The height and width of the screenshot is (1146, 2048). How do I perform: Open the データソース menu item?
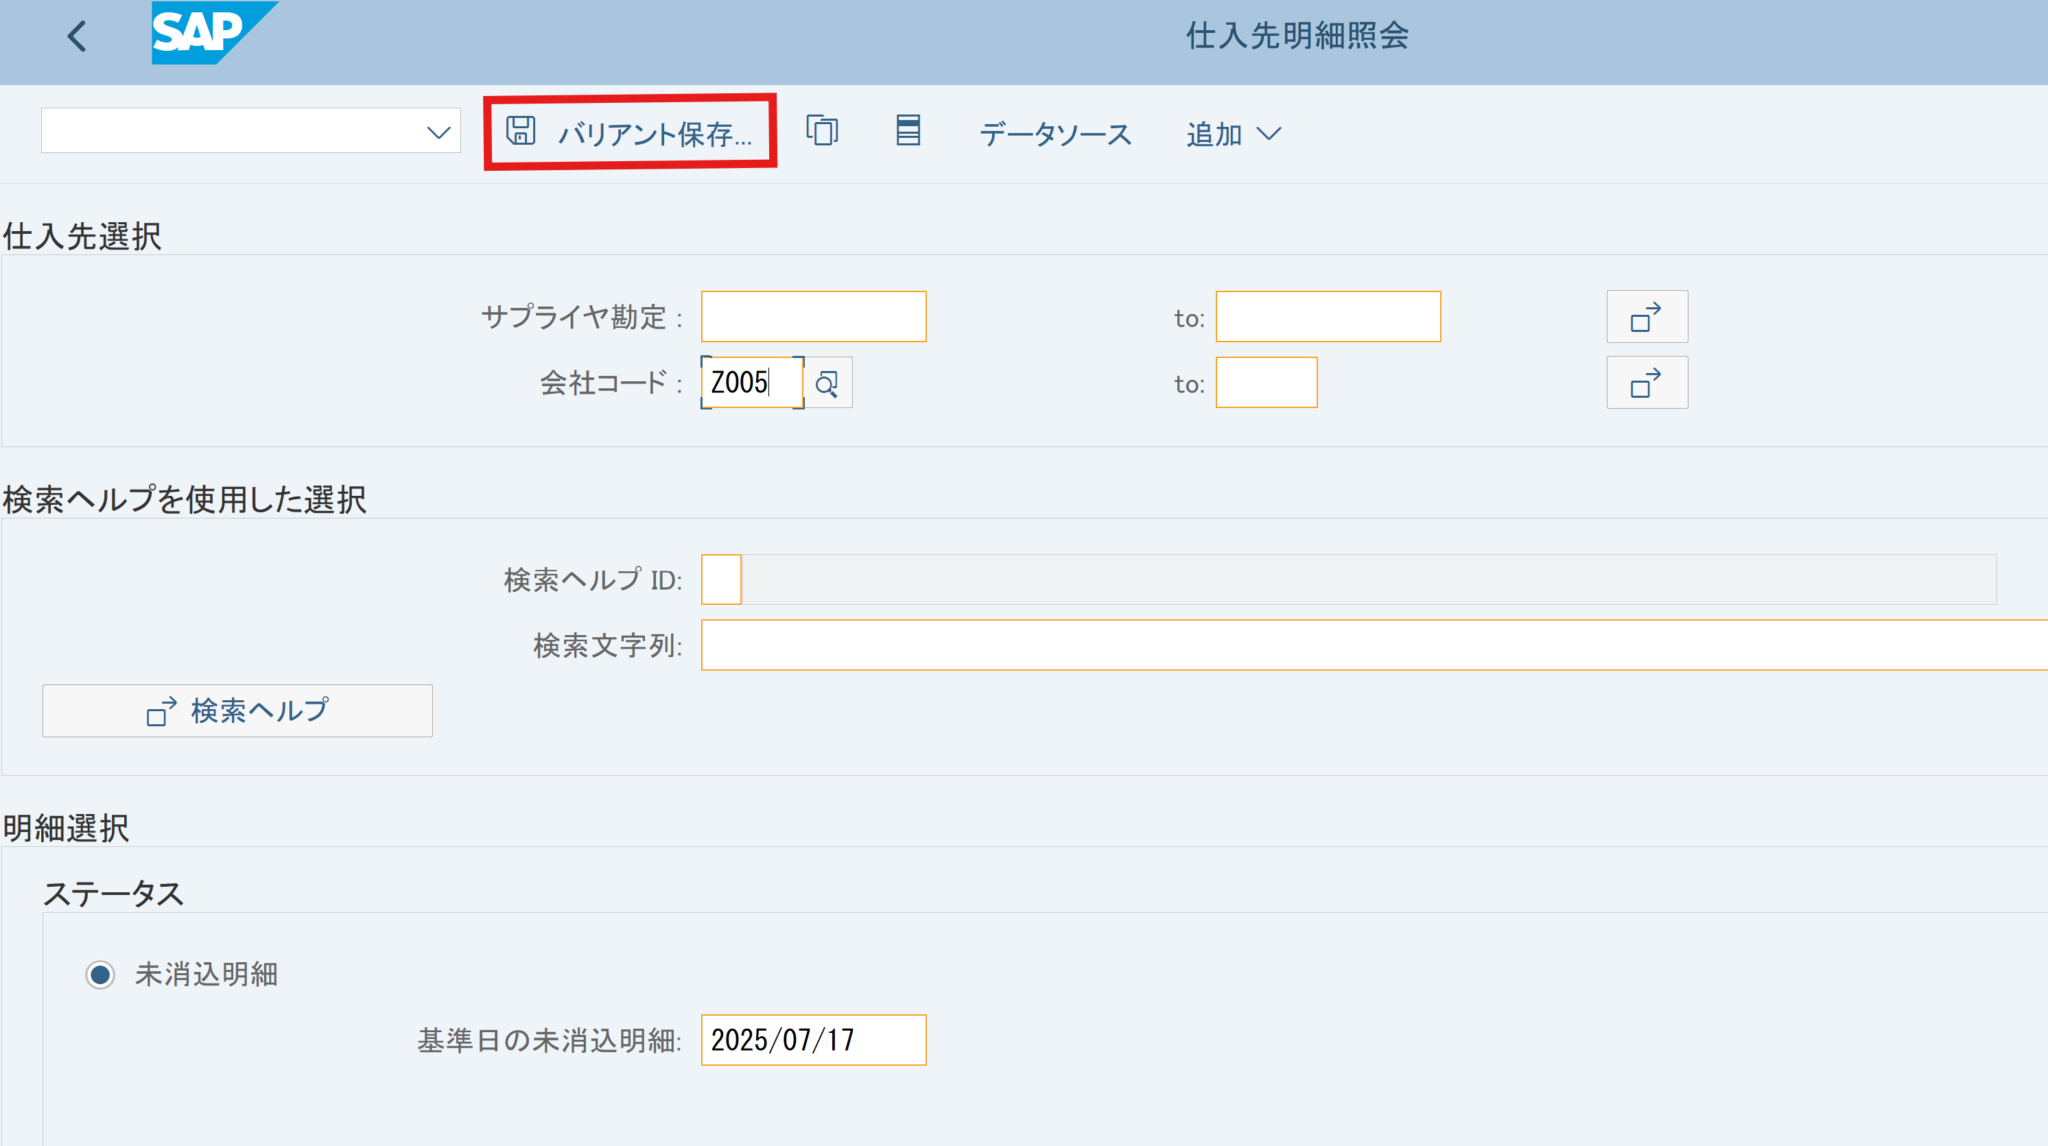[x=1055, y=134]
